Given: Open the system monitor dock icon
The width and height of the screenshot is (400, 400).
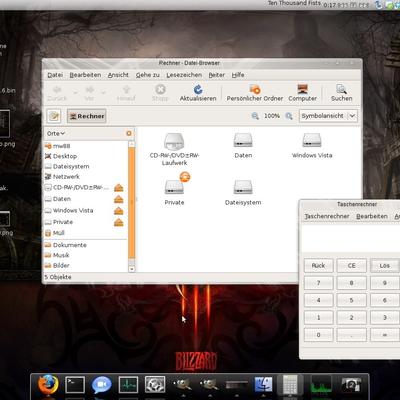Looking at the screenshot, I should [128, 385].
